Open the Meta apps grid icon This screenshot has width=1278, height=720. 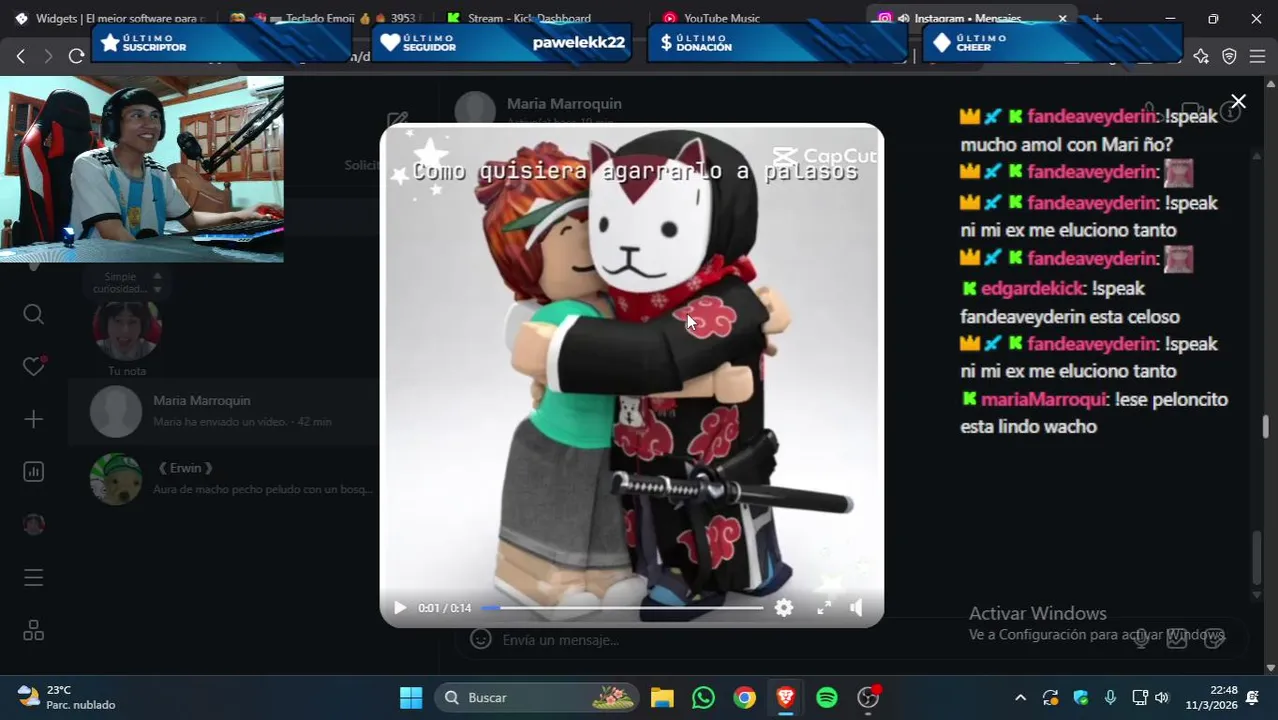click(33, 630)
